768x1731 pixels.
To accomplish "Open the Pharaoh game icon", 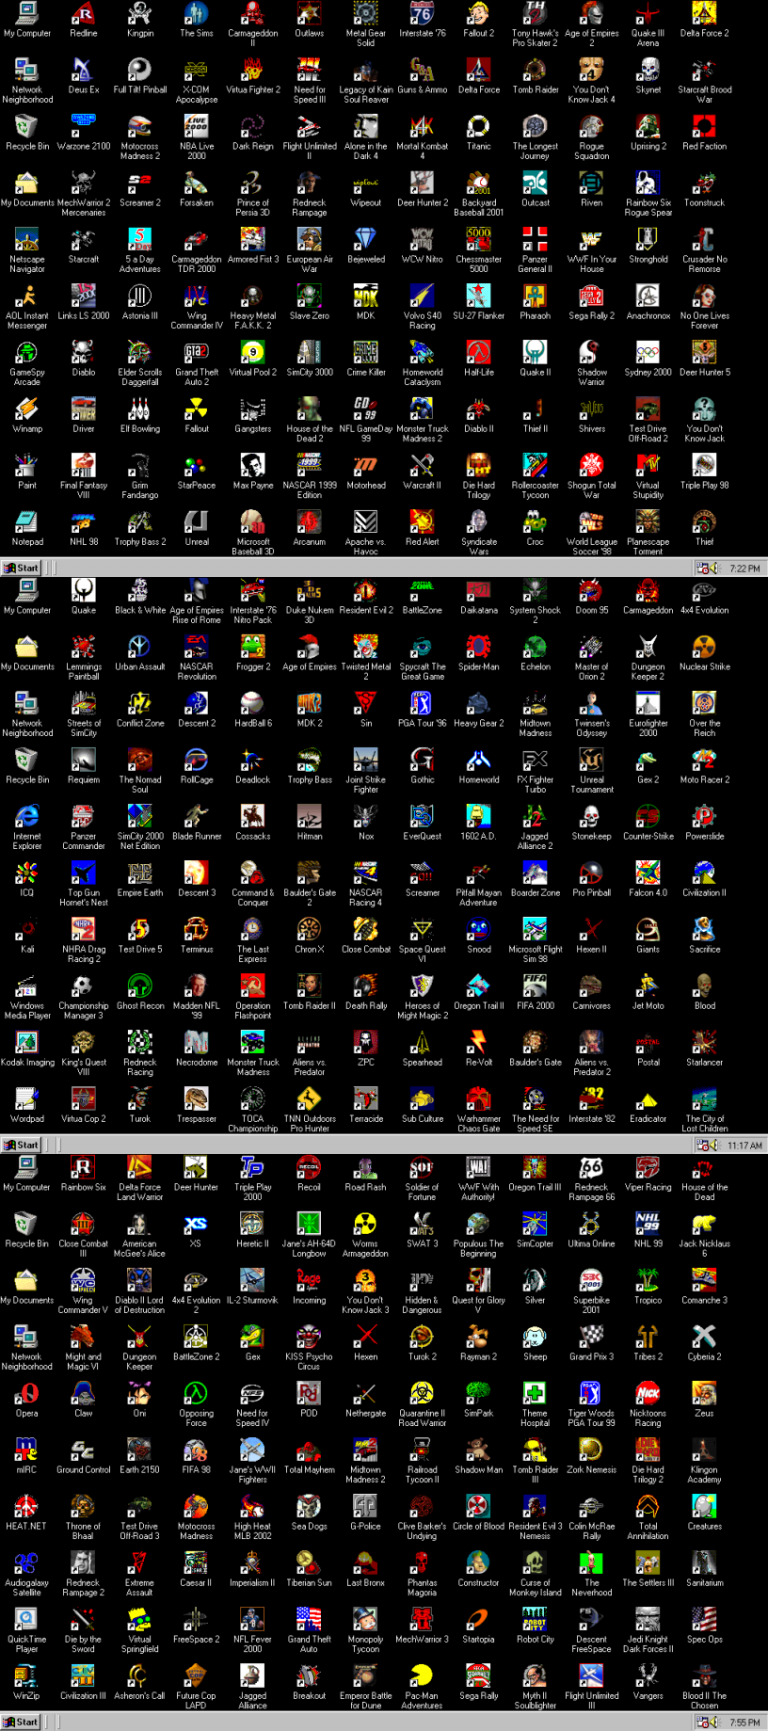I will click(535, 295).
